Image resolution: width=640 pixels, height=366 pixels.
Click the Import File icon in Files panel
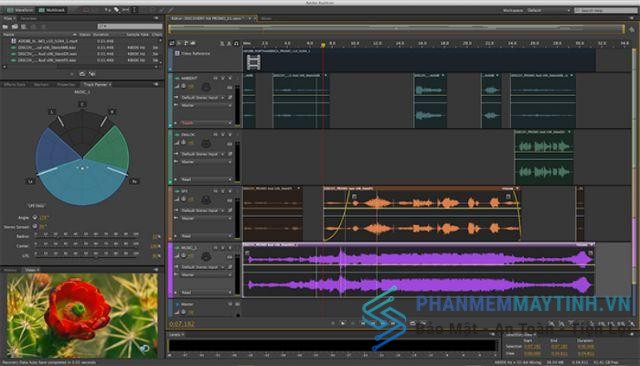pyautogui.click(x=15, y=27)
